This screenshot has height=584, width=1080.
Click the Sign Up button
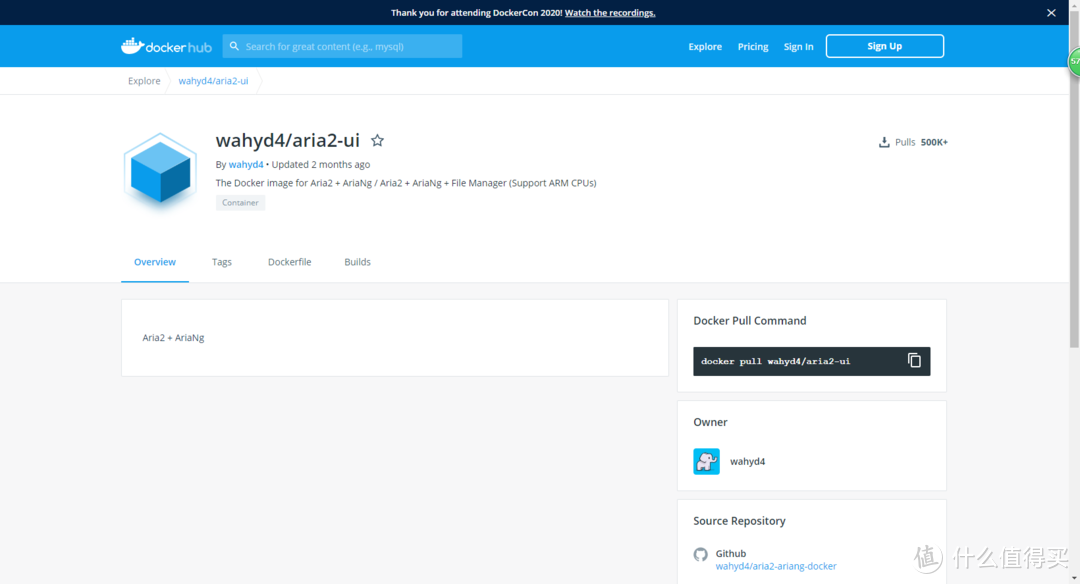884,46
